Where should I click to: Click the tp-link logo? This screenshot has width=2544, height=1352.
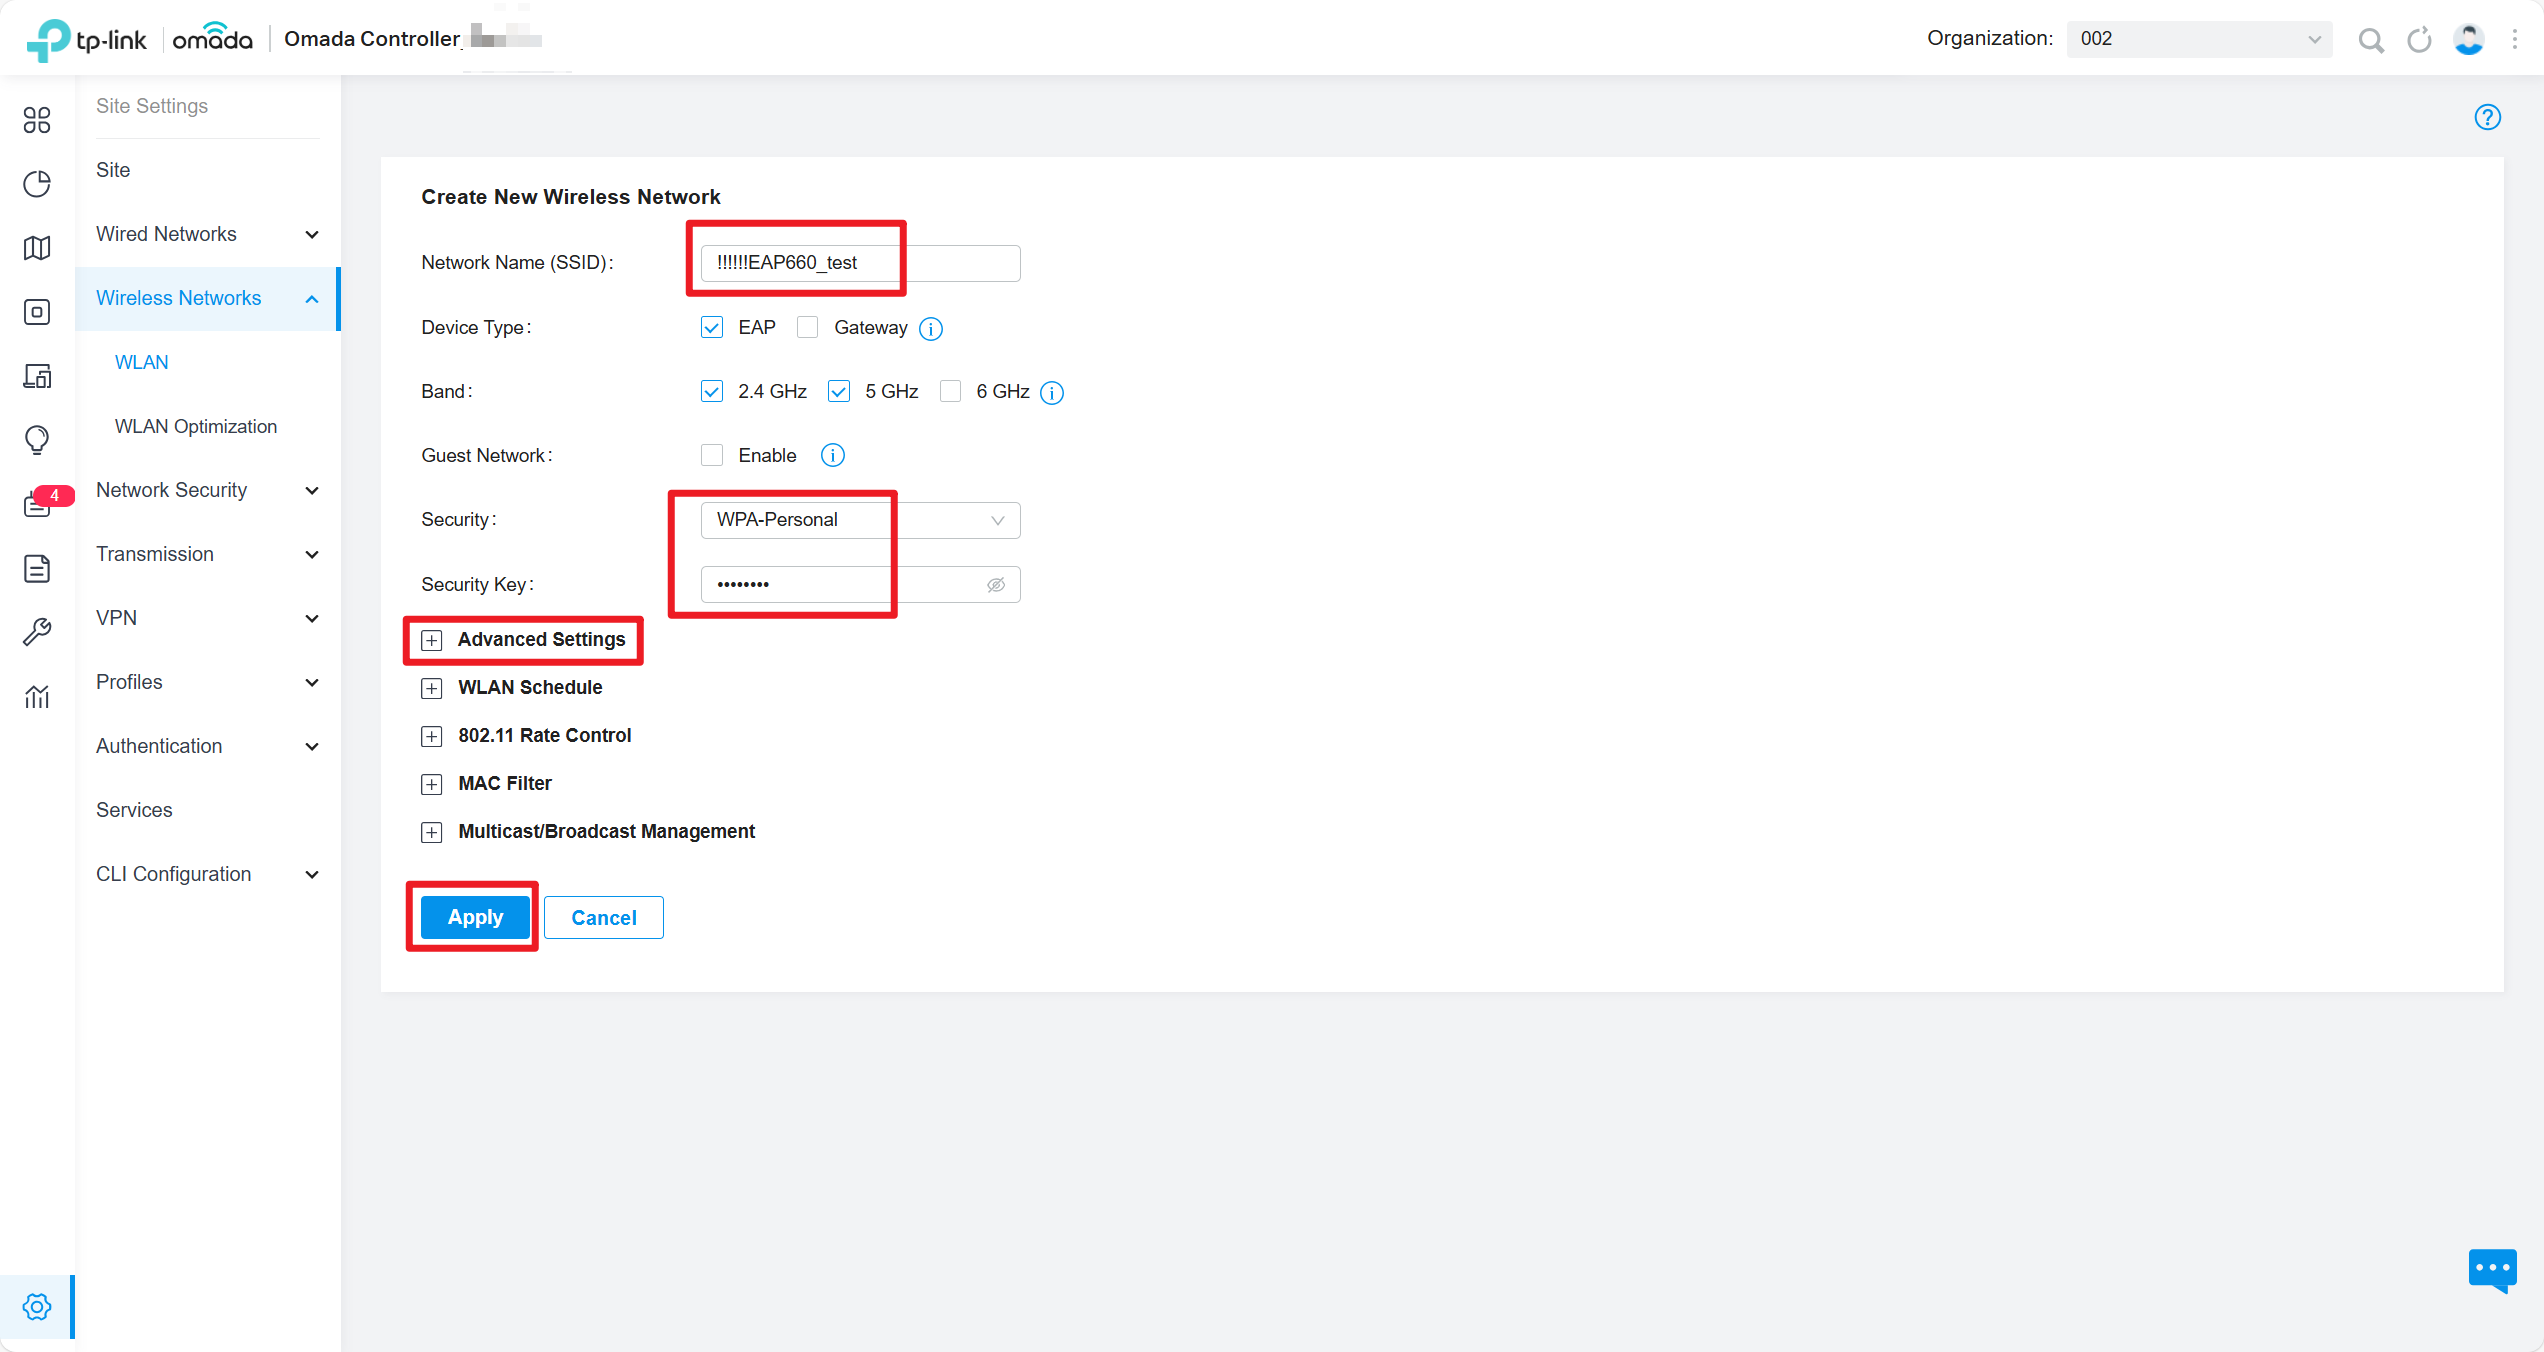tap(87, 39)
